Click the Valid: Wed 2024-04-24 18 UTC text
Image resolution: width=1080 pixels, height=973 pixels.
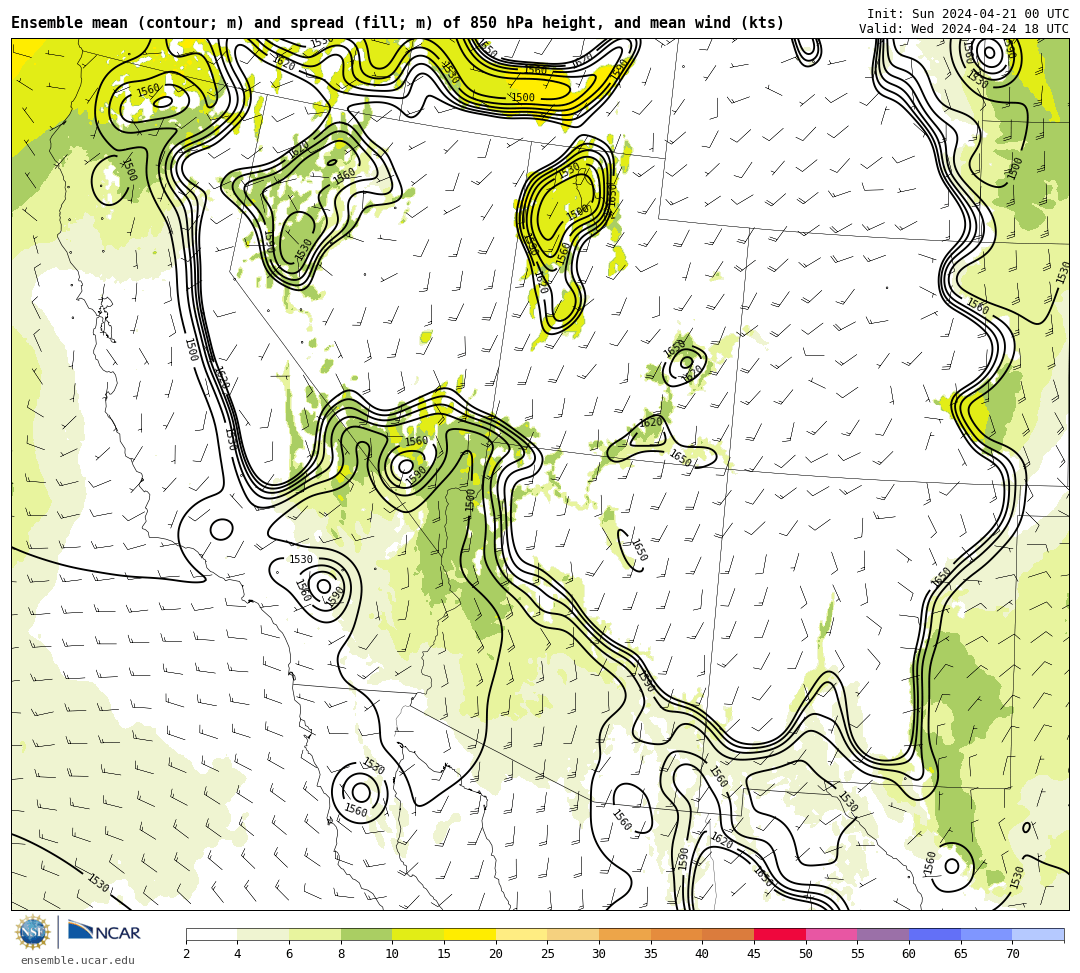point(964,28)
